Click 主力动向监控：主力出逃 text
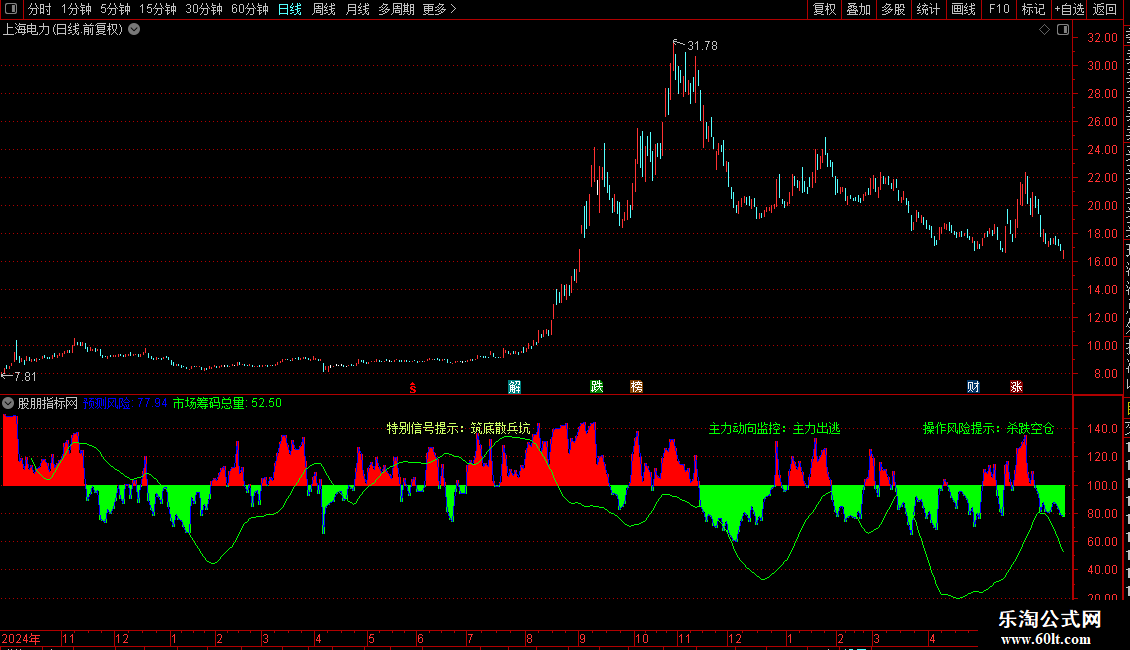 pyautogui.click(x=775, y=429)
